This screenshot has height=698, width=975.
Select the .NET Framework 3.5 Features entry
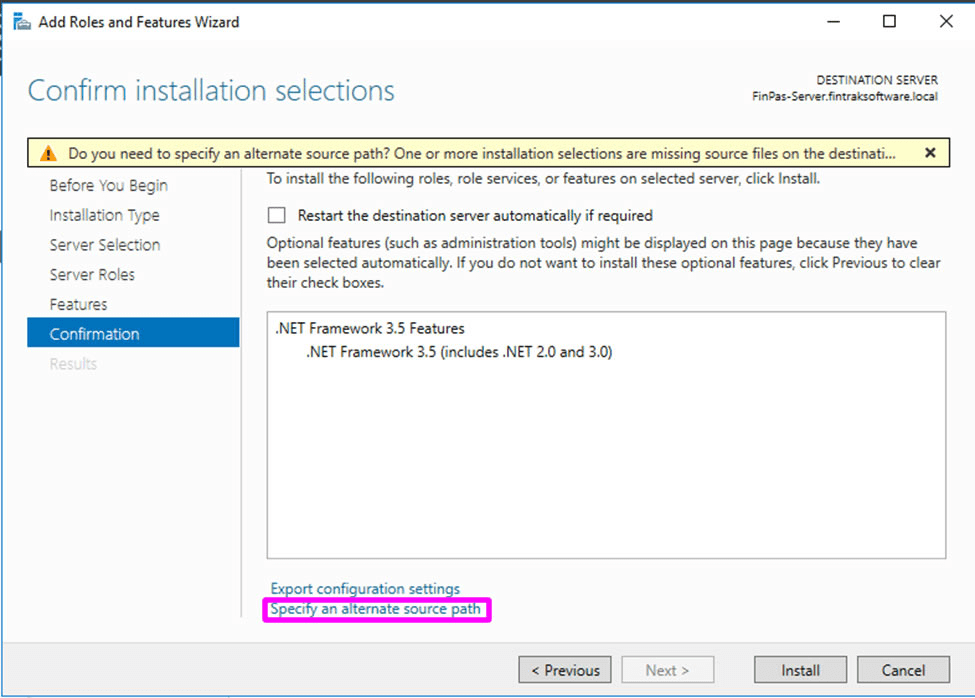(370, 328)
